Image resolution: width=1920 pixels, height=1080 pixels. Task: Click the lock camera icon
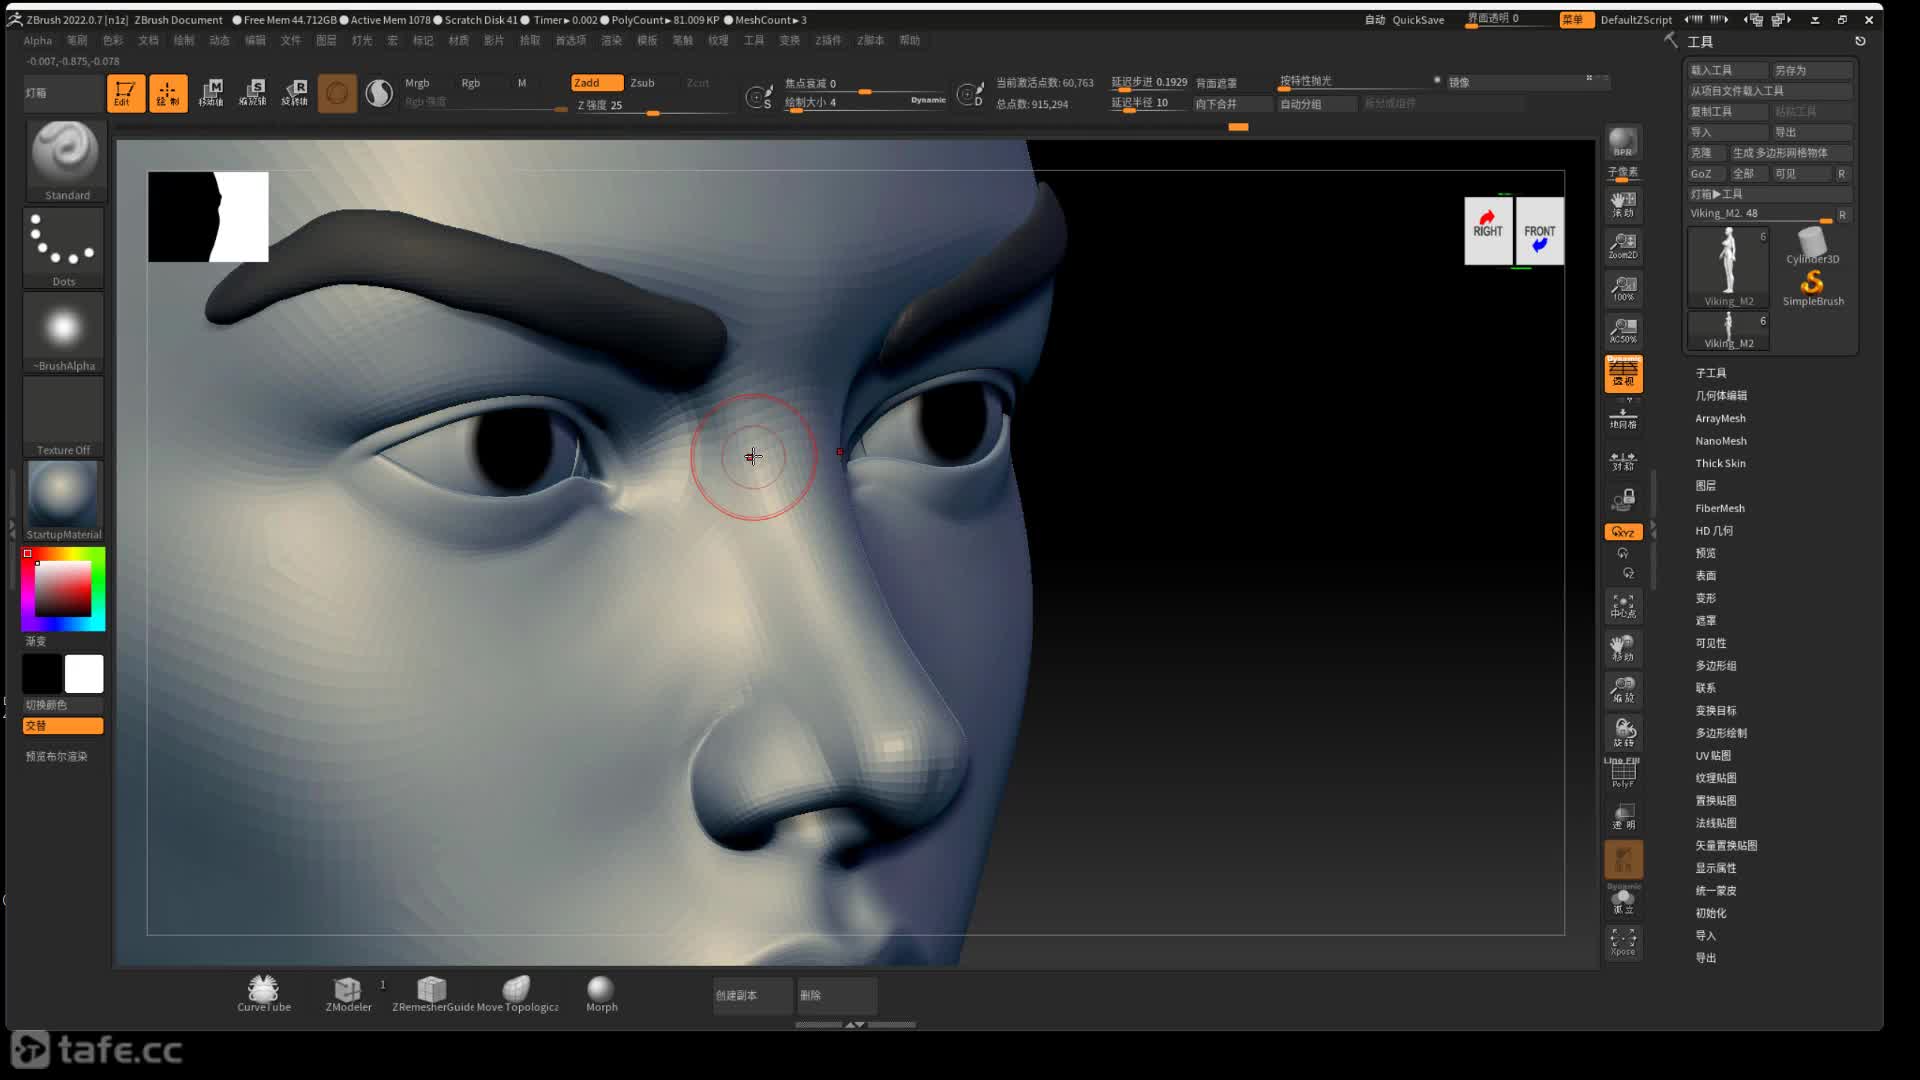point(1623,500)
